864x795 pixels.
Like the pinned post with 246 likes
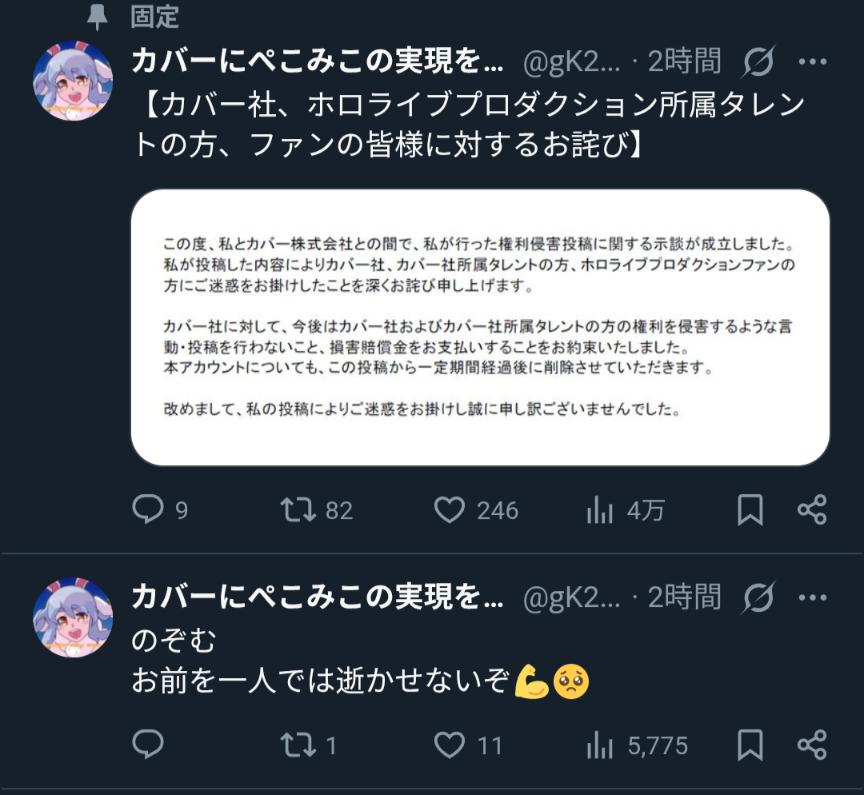(x=450, y=510)
